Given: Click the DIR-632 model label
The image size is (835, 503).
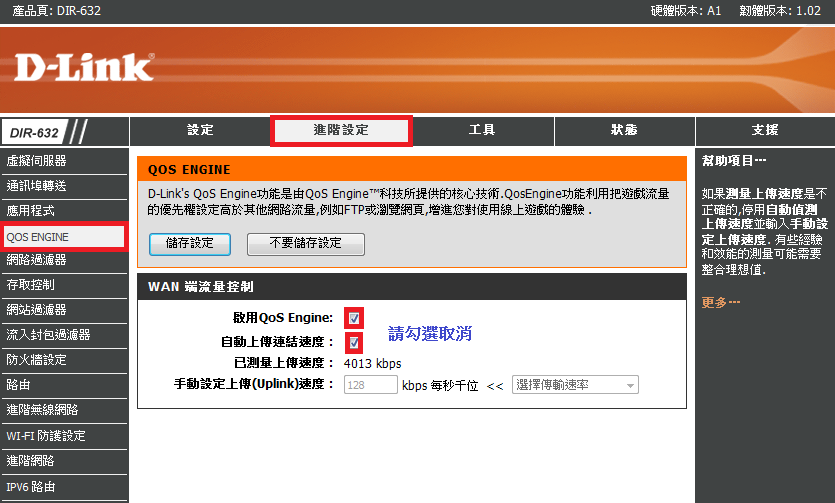Looking at the screenshot, I should [34, 133].
